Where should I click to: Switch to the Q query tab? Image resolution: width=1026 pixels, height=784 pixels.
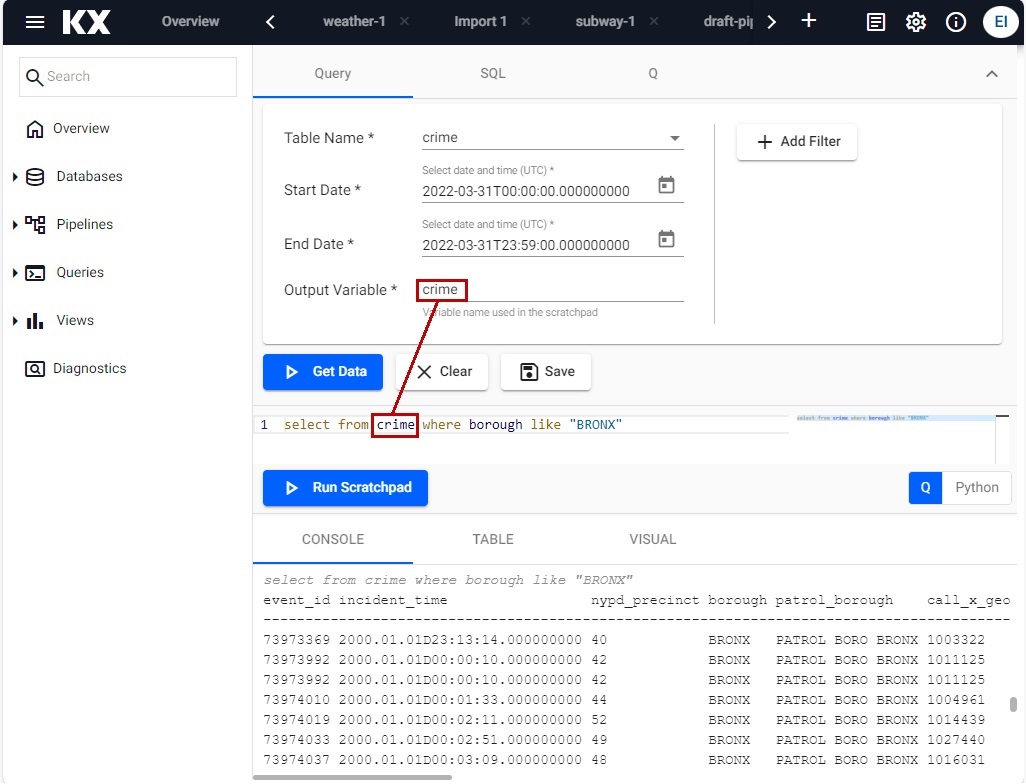[652, 74]
